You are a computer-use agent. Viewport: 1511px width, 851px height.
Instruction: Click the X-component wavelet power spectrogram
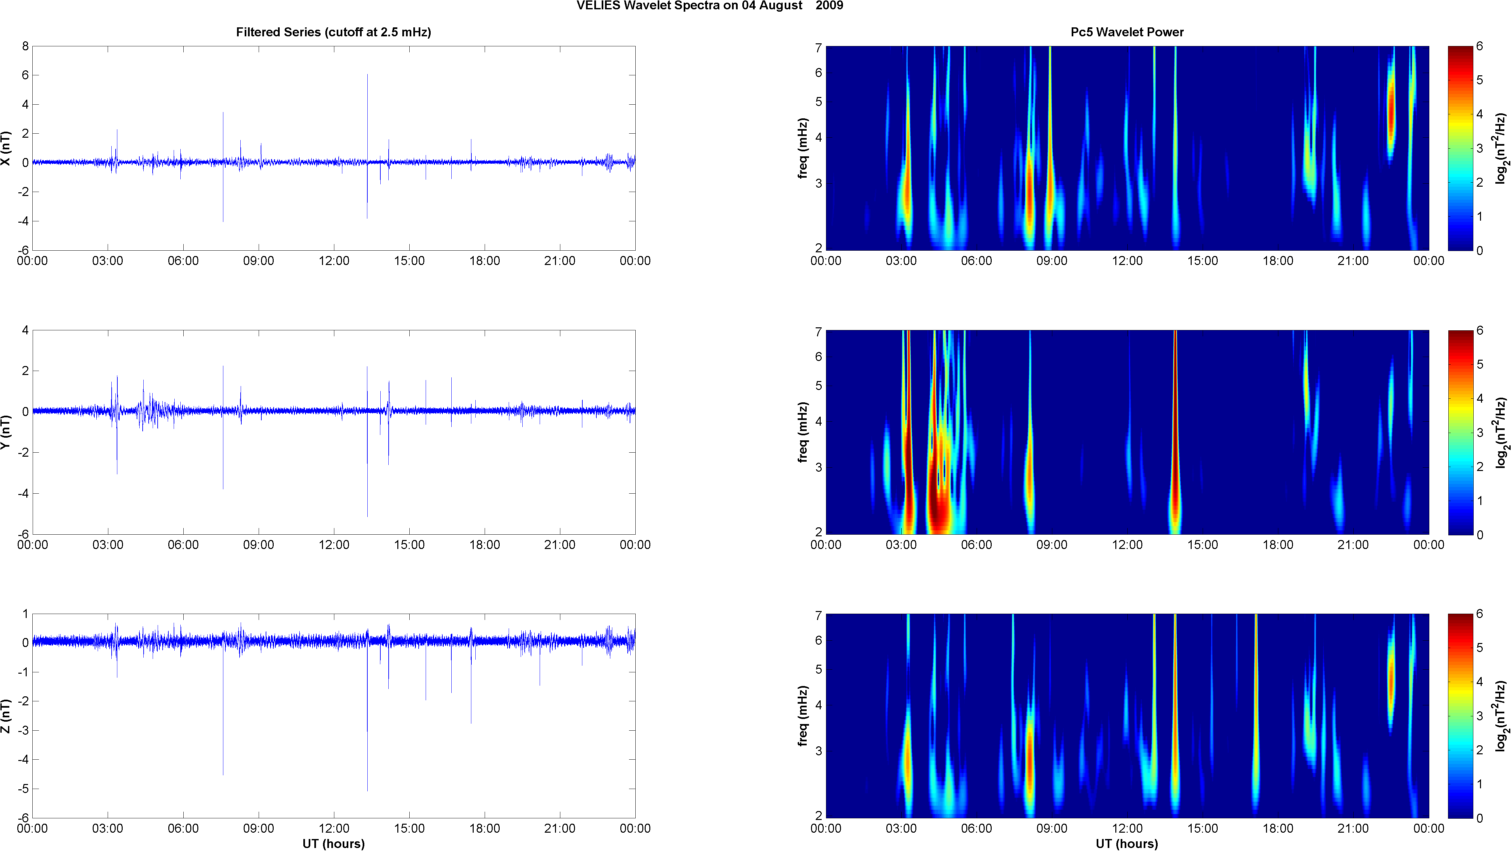pyautogui.click(x=1127, y=148)
